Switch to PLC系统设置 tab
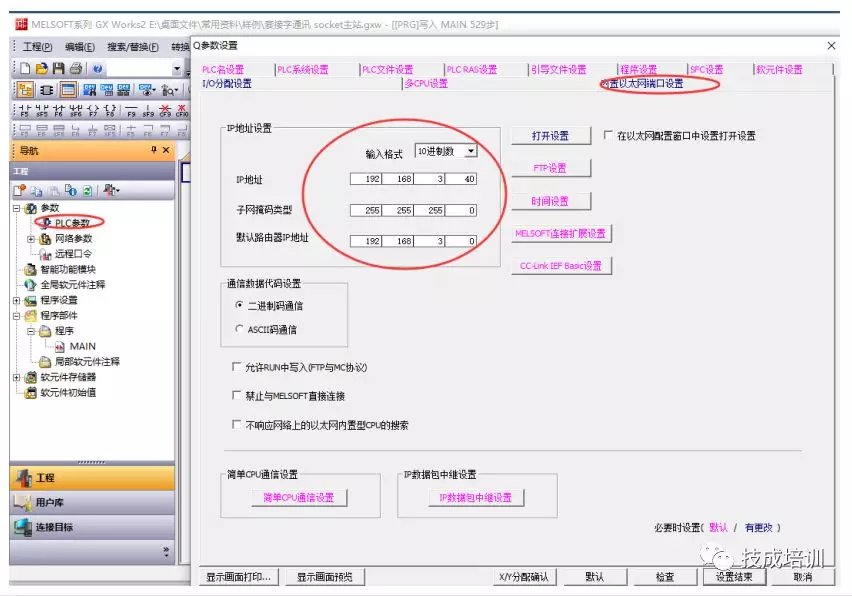 [x=302, y=69]
